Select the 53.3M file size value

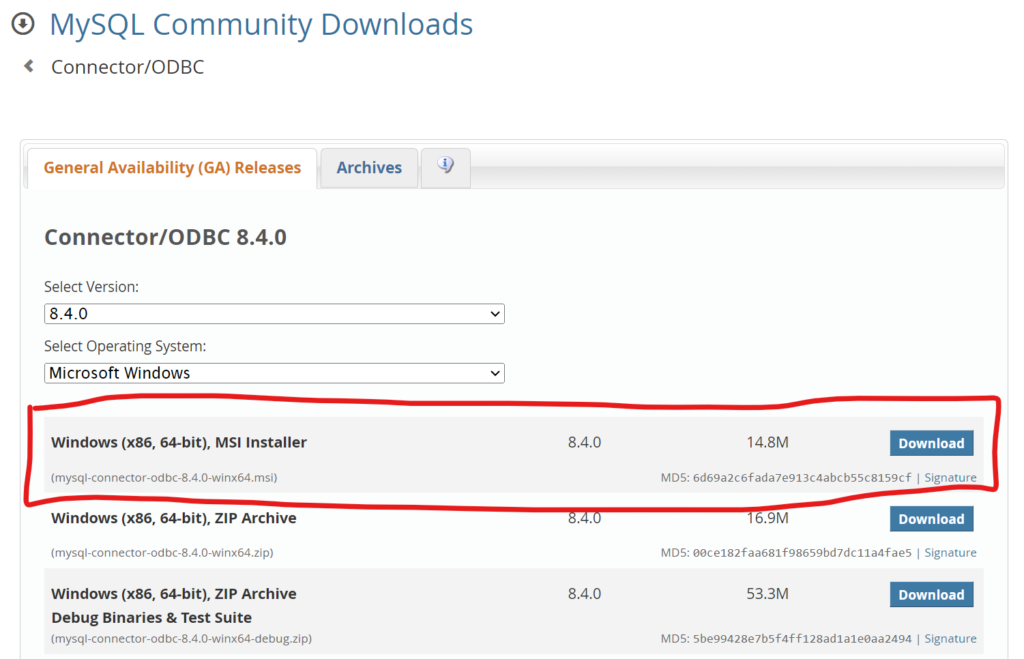[x=767, y=594]
